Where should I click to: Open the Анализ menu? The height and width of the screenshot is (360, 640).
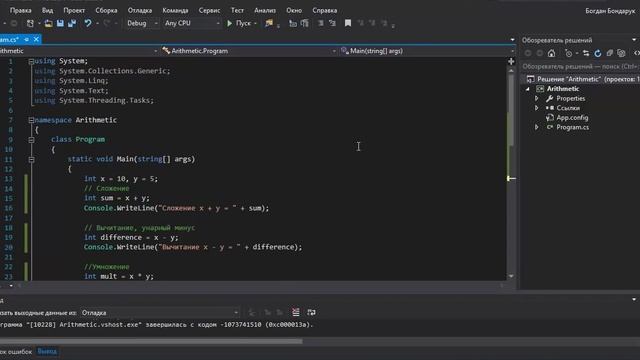[x=265, y=10]
